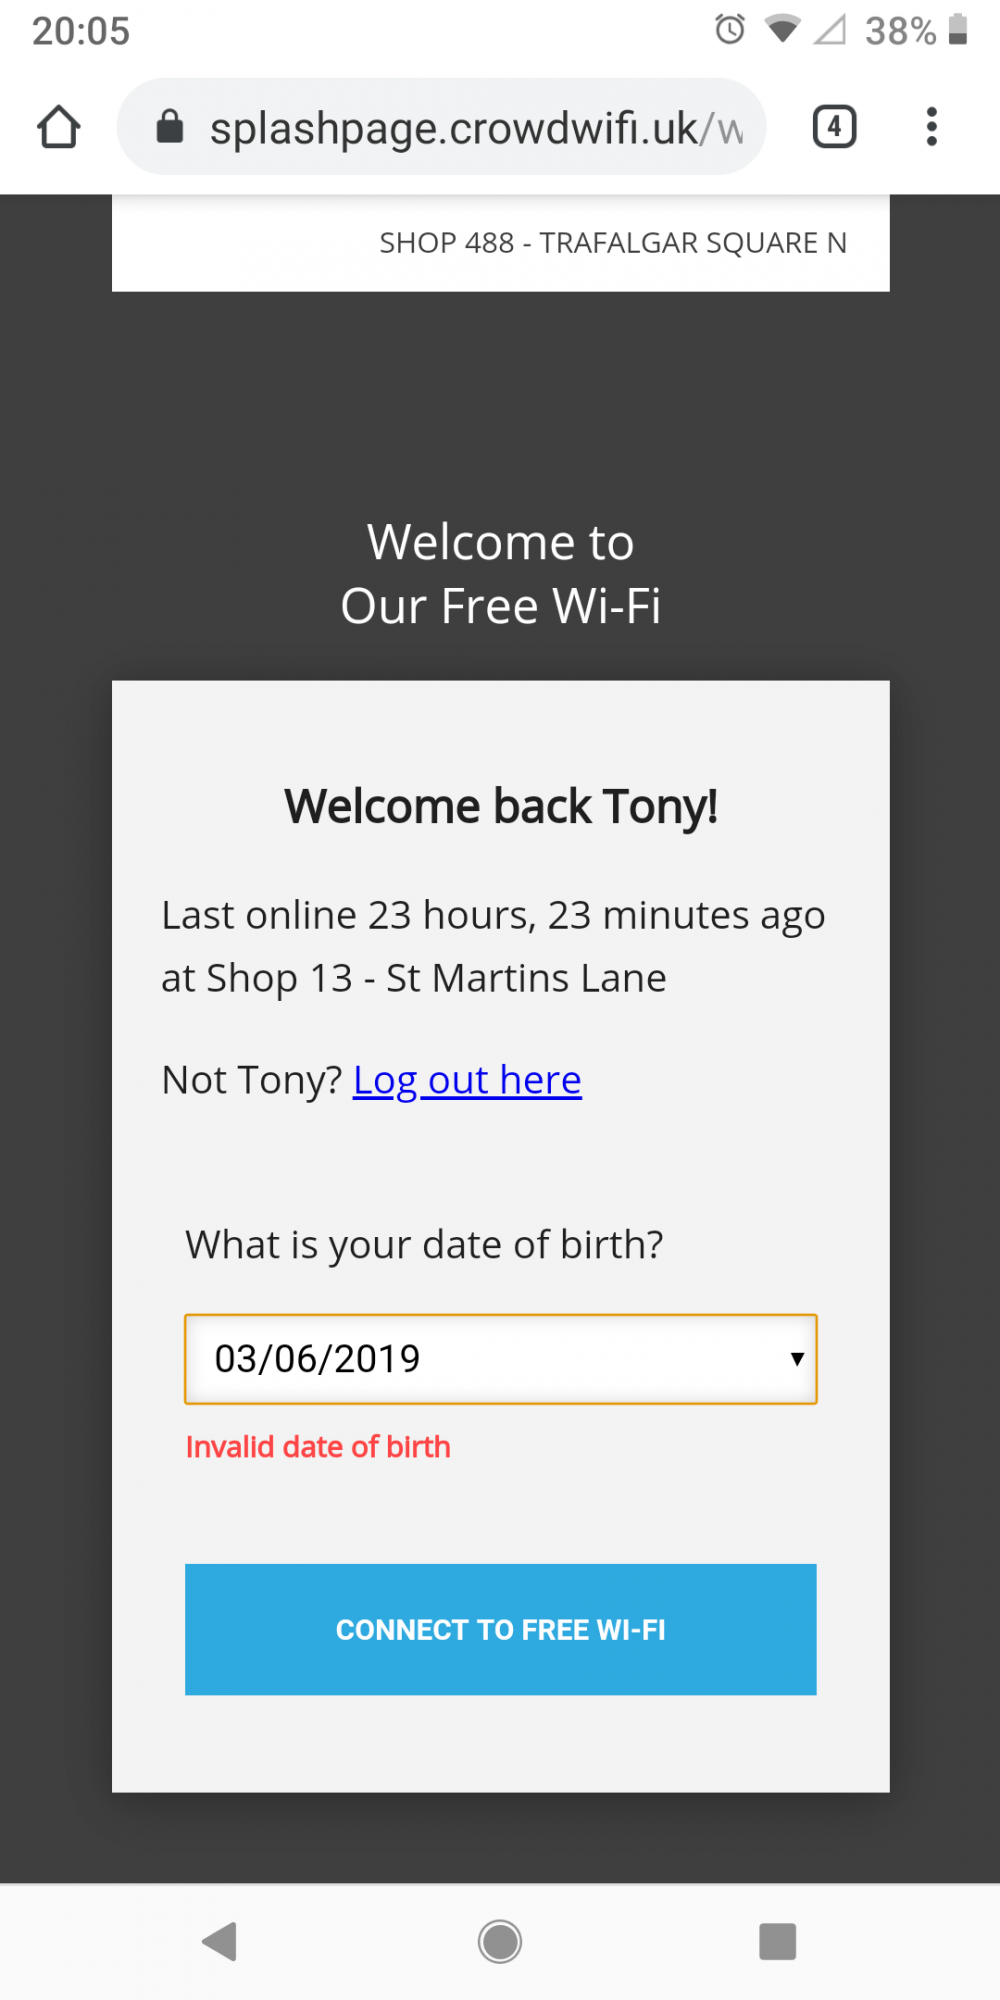Tap the 'Invalid date of birth' error message

318,1447
